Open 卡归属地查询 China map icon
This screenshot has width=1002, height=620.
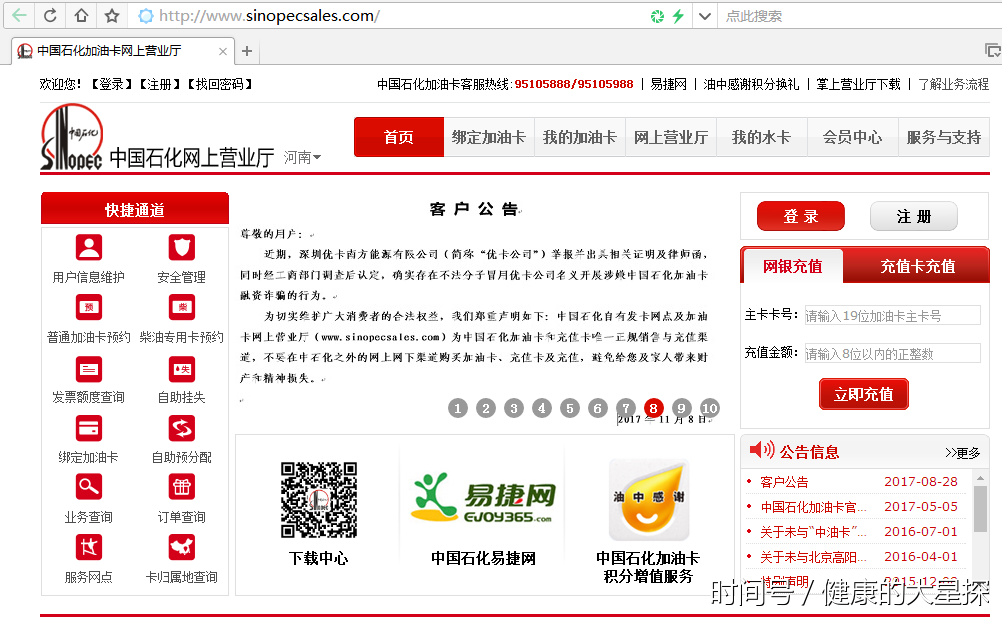click(x=181, y=547)
